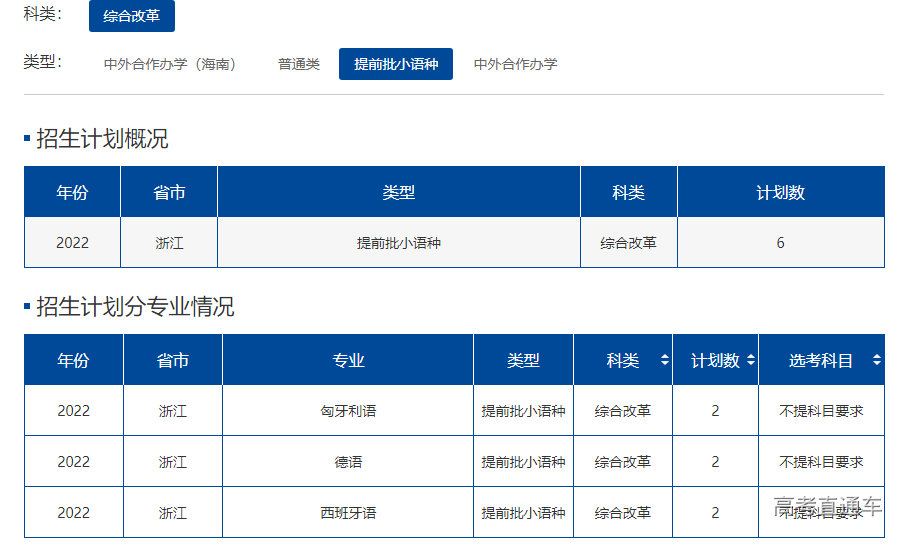Viewport: 911px width, 546px height.
Task: Click the 招生计划概况 section heading
Action: [x=102, y=139]
